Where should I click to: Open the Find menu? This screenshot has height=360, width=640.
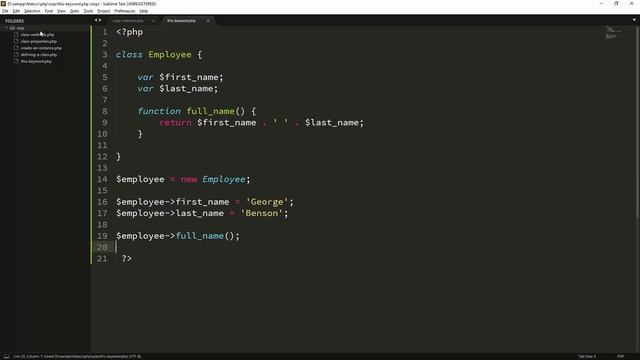pyautogui.click(x=49, y=11)
